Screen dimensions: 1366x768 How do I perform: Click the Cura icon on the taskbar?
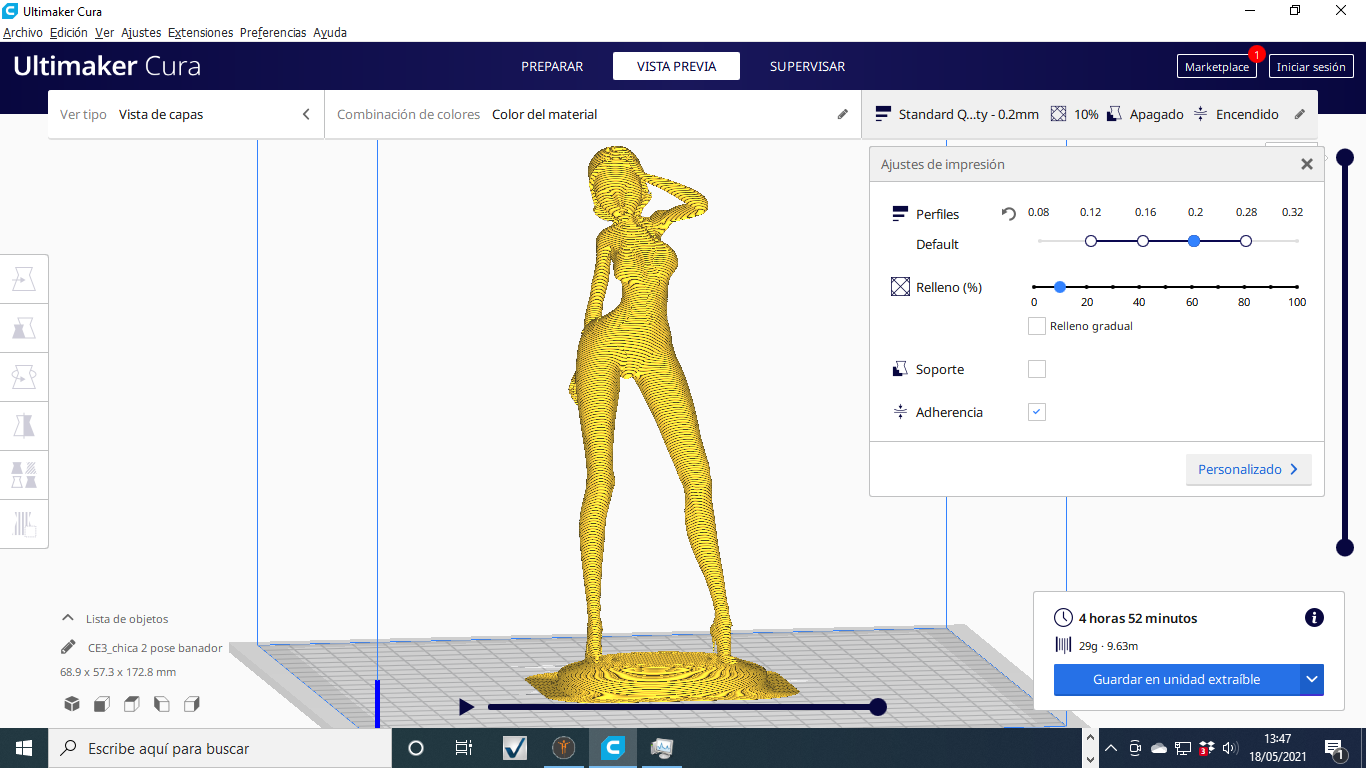tap(613, 748)
